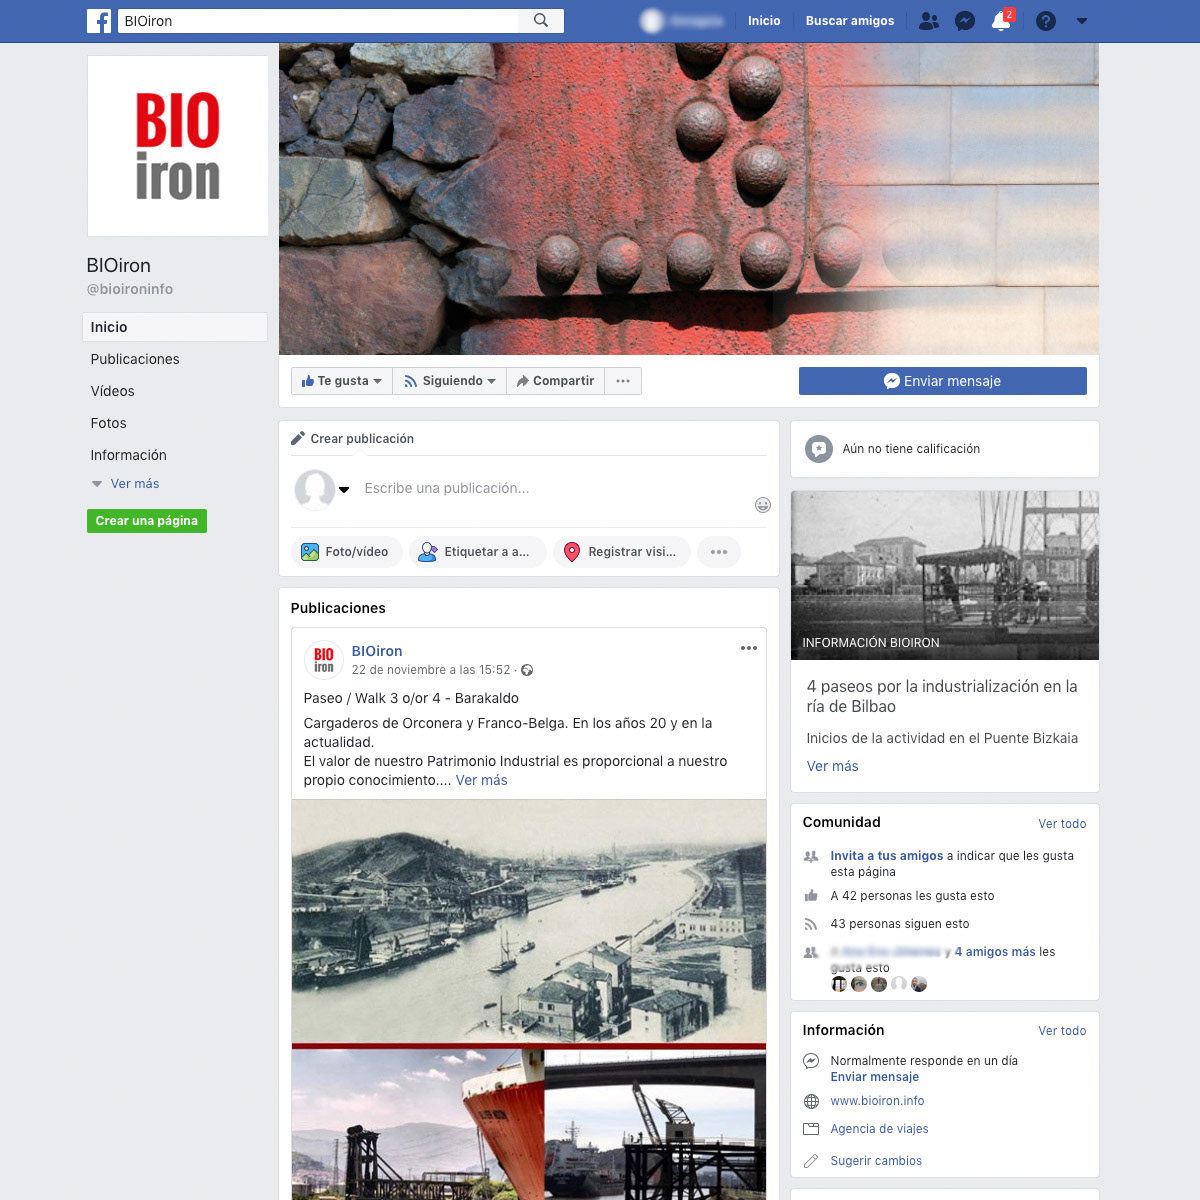Open the Messenger icon in top bar
1200x1200 pixels.
(965, 20)
